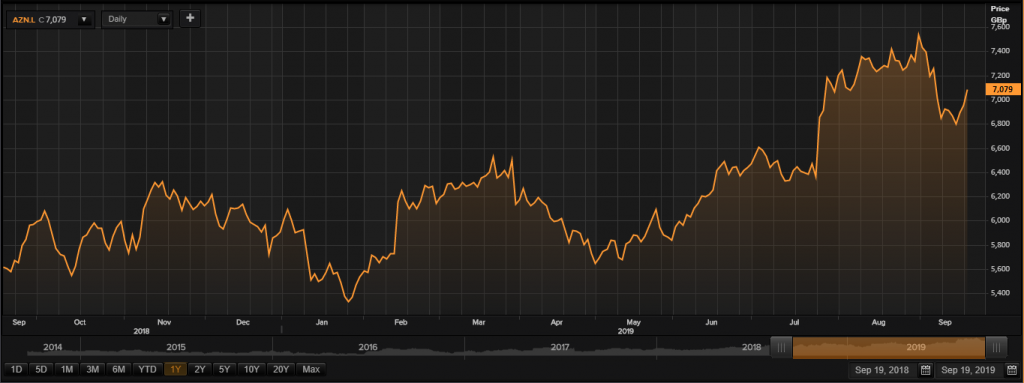Select the 3M time range

point(92,369)
